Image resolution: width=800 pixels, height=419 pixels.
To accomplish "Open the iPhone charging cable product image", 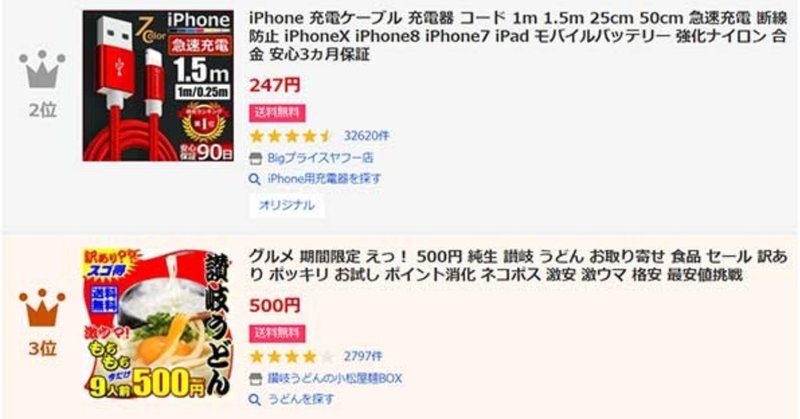I will coord(158,86).
